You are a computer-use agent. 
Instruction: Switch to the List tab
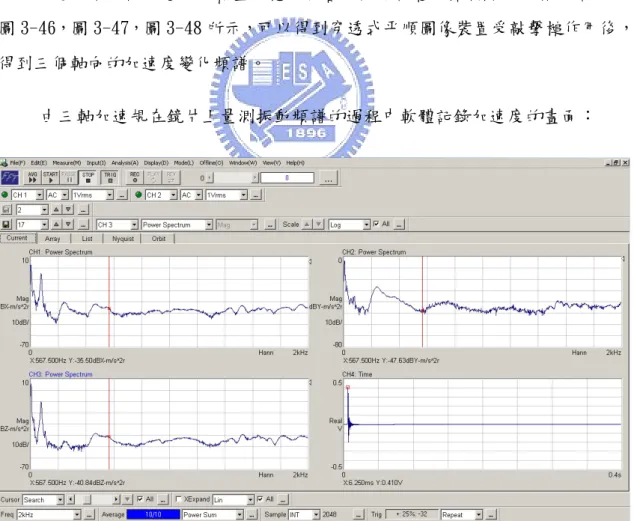coord(87,238)
